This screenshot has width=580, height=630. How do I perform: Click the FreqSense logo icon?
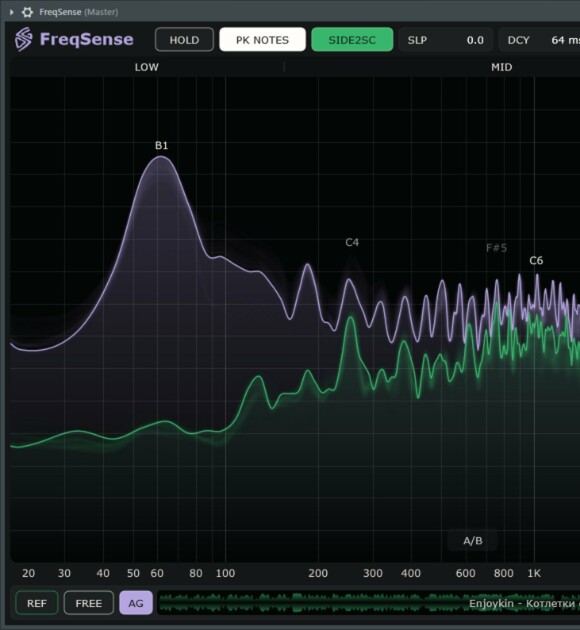(x=24, y=39)
